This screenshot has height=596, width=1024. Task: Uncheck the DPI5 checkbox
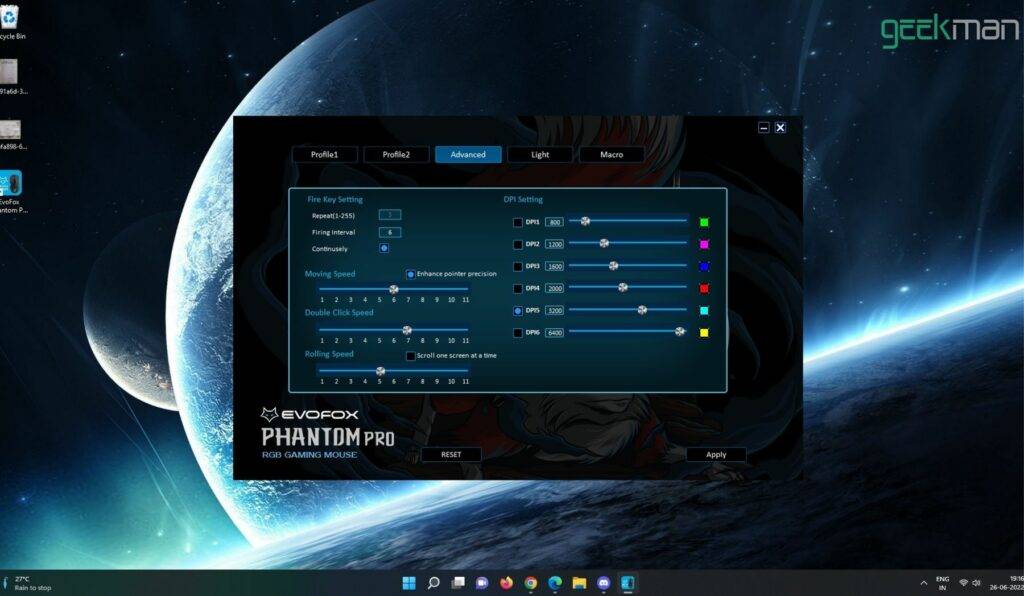(x=518, y=311)
